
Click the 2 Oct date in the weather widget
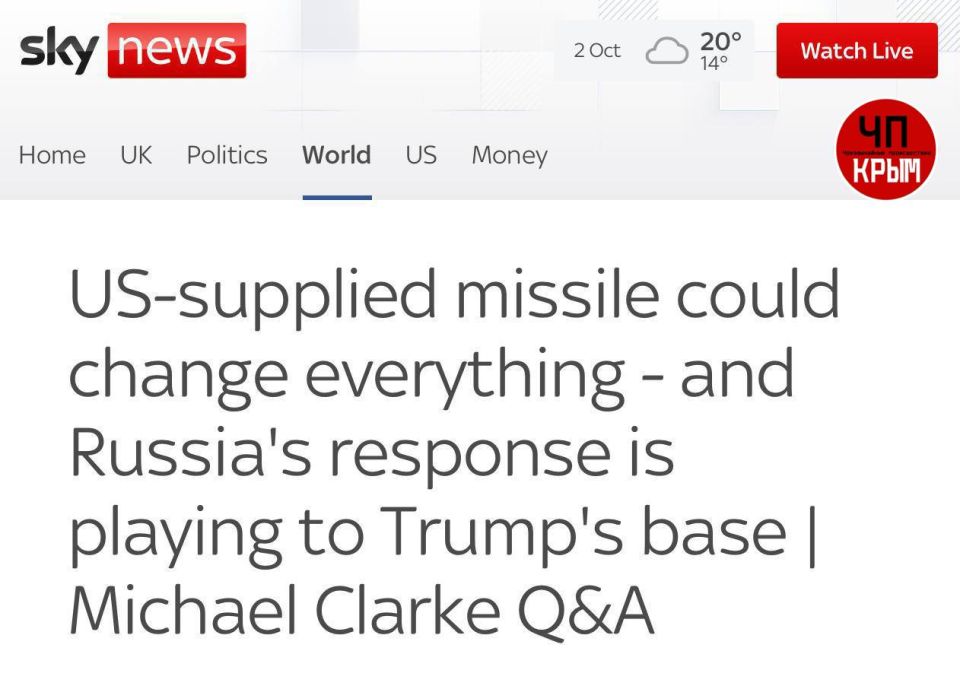[x=596, y=50]
